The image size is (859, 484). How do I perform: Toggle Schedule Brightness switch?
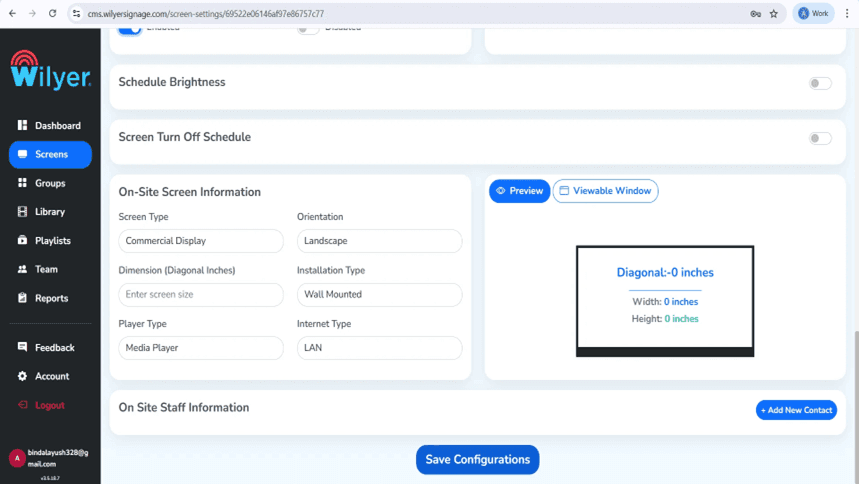click(x=820, y=83)
